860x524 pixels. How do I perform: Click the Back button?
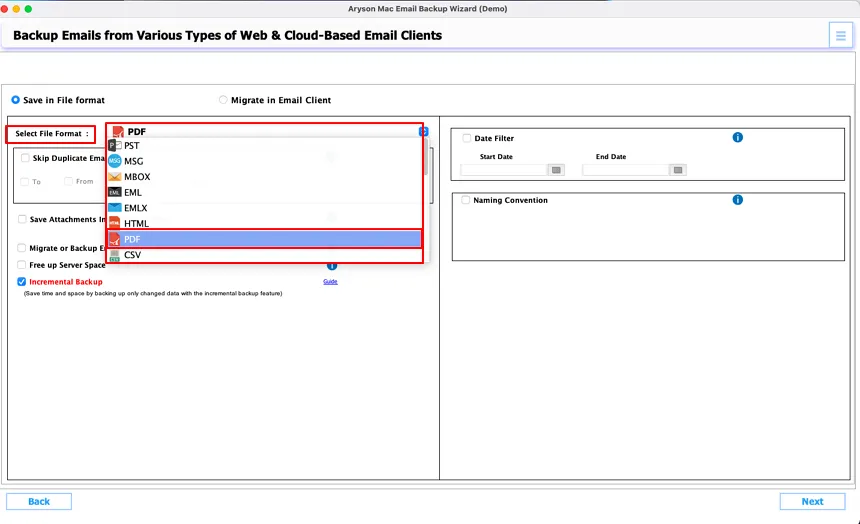tap(39, 502)
